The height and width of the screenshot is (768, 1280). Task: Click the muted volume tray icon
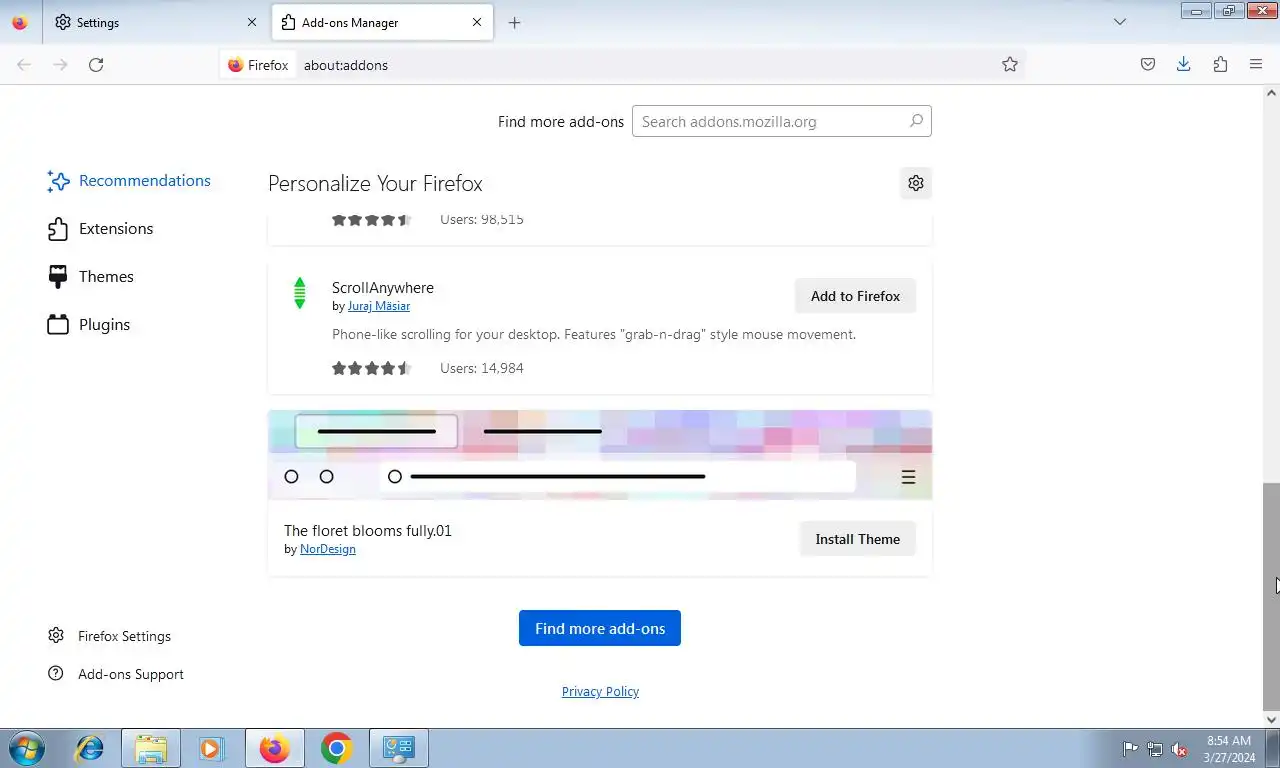[x=1179, y=749]
